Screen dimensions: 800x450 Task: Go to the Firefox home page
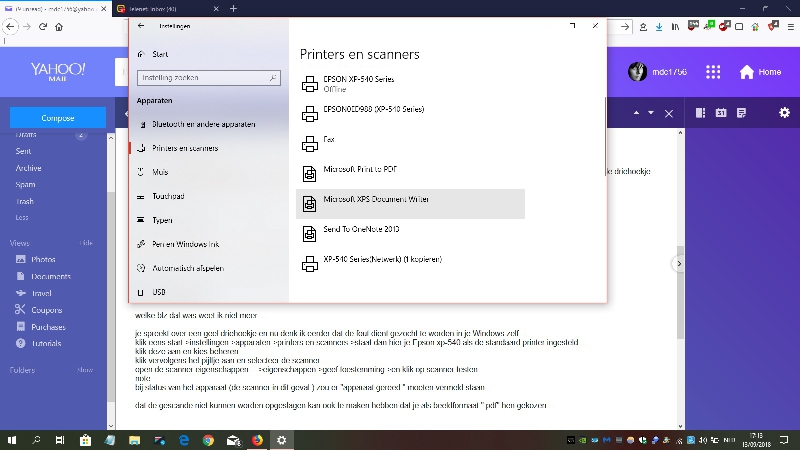(59, 27)
